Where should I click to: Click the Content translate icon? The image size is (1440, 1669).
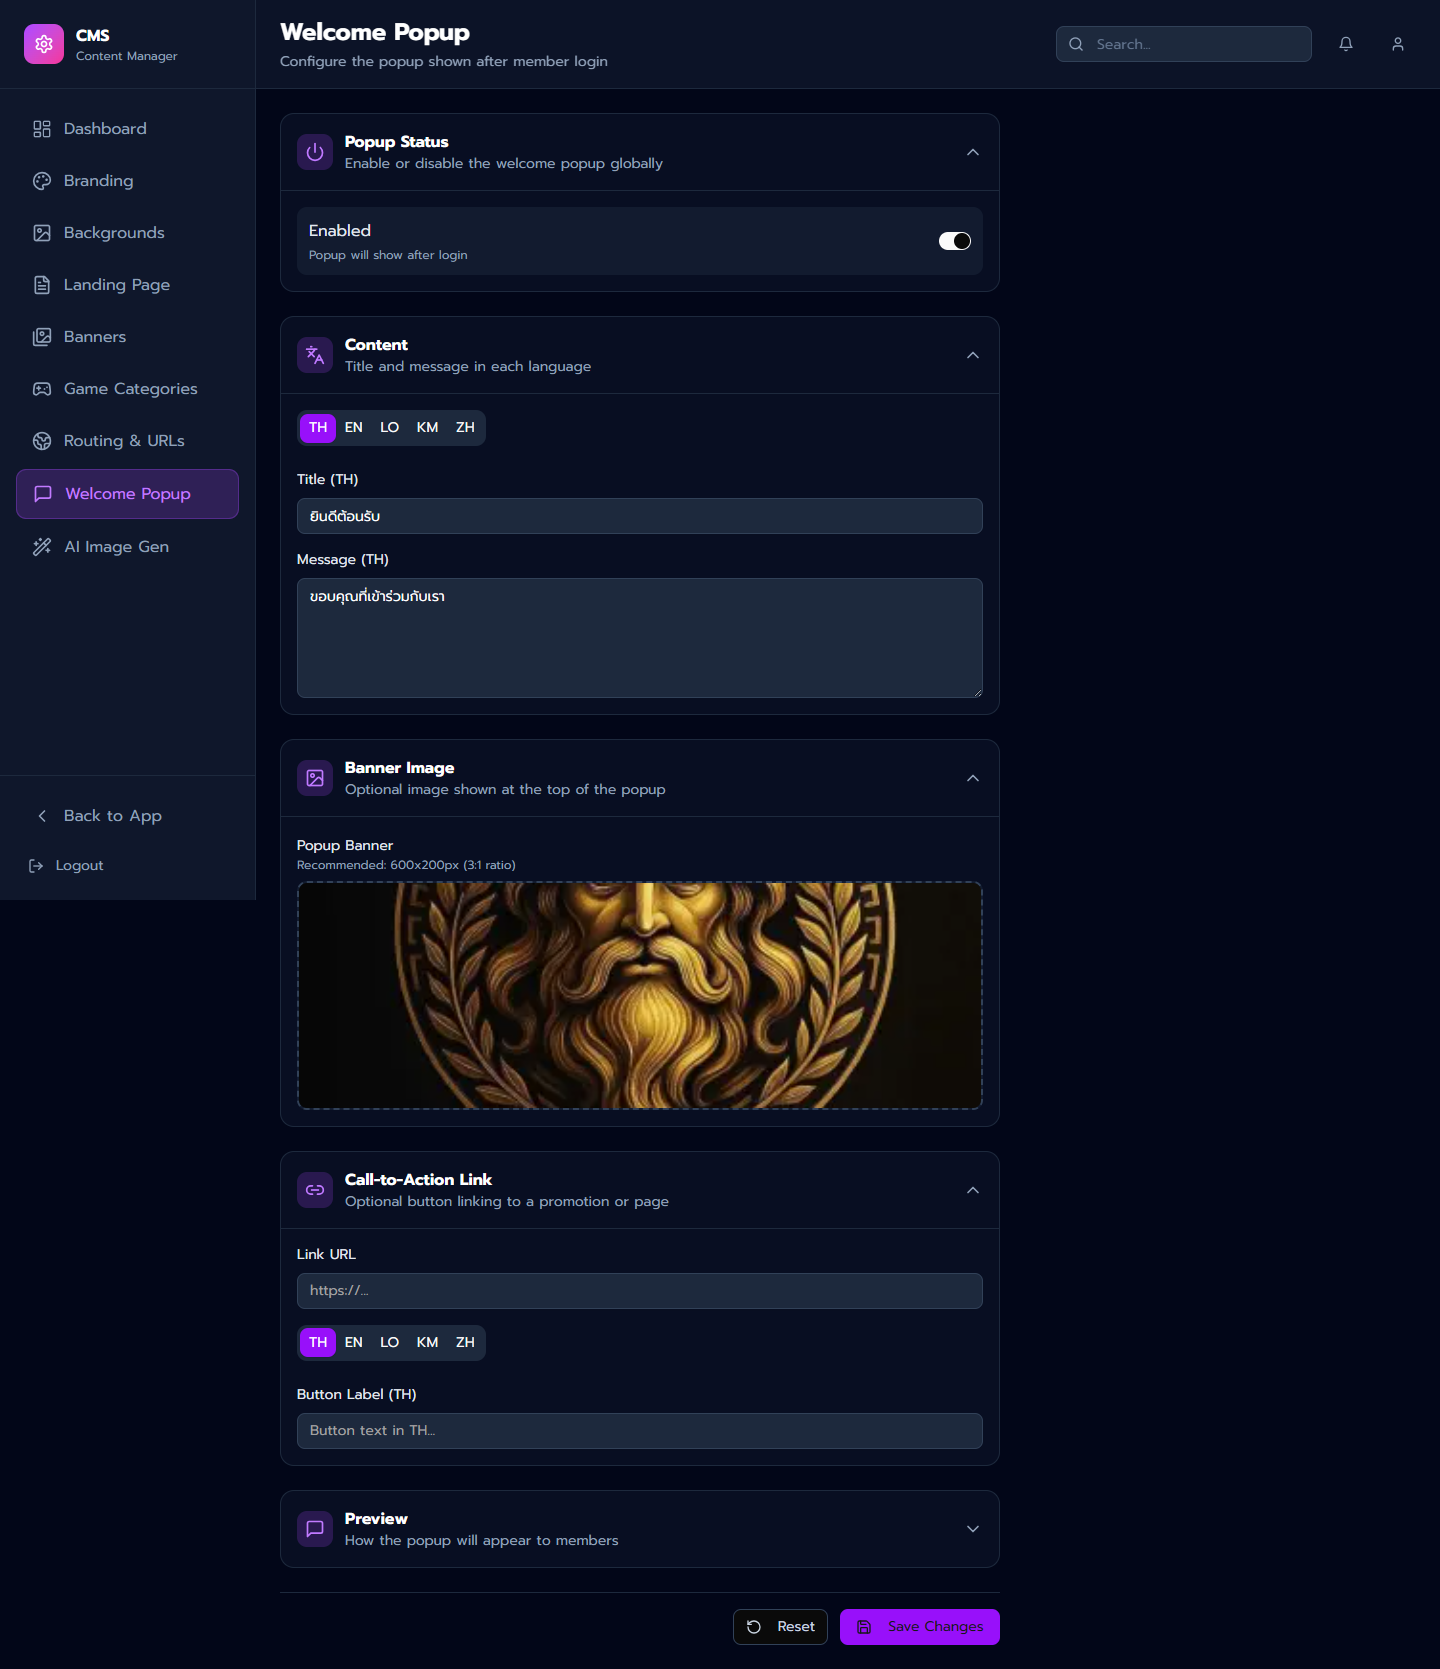315,355
